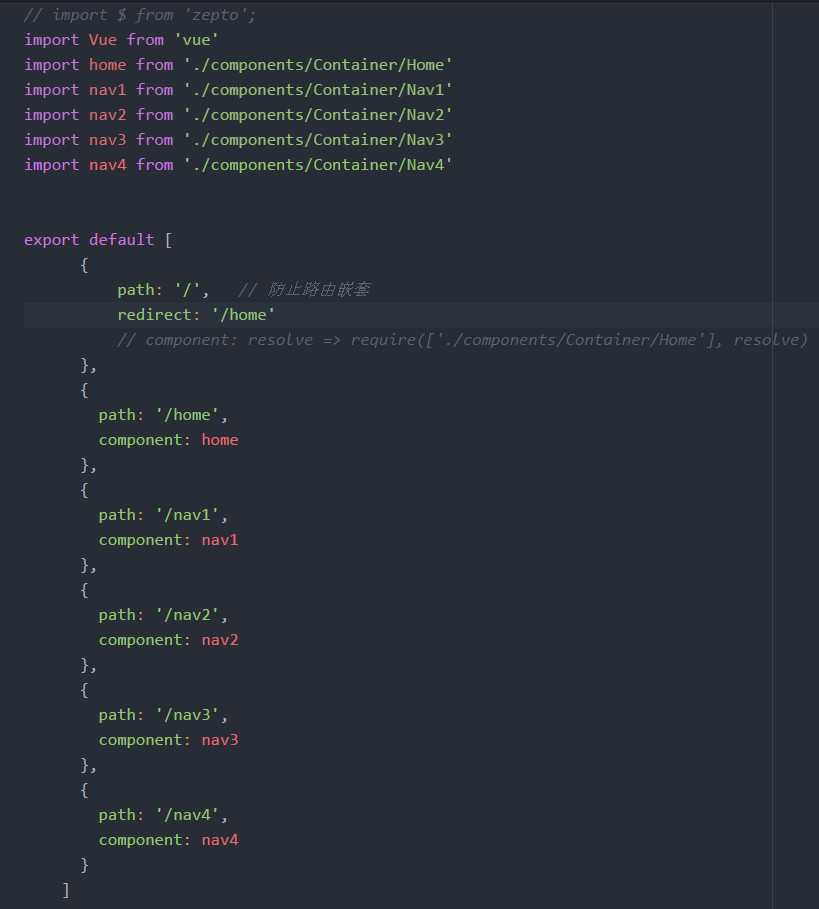The image size is (819, 909).
Task: Click the redirect '/home' value
Action: [243, 315]
